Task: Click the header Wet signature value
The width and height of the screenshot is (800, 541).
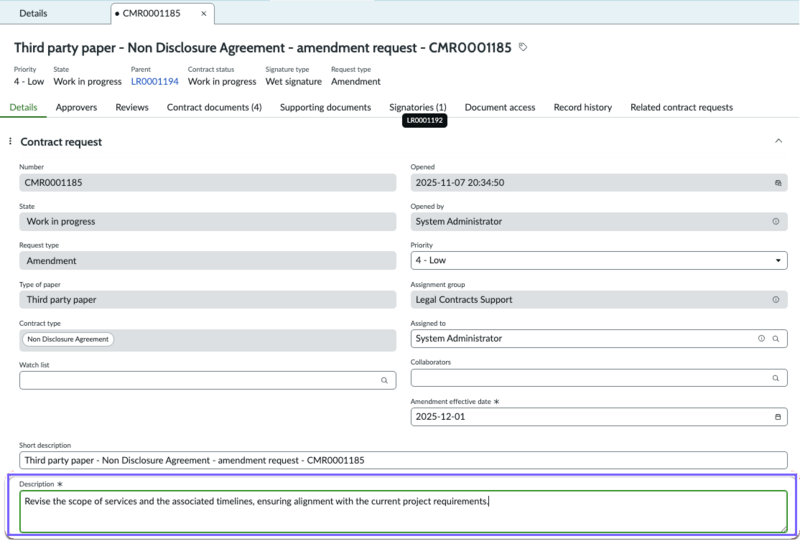Action: (x=293, y=82)
